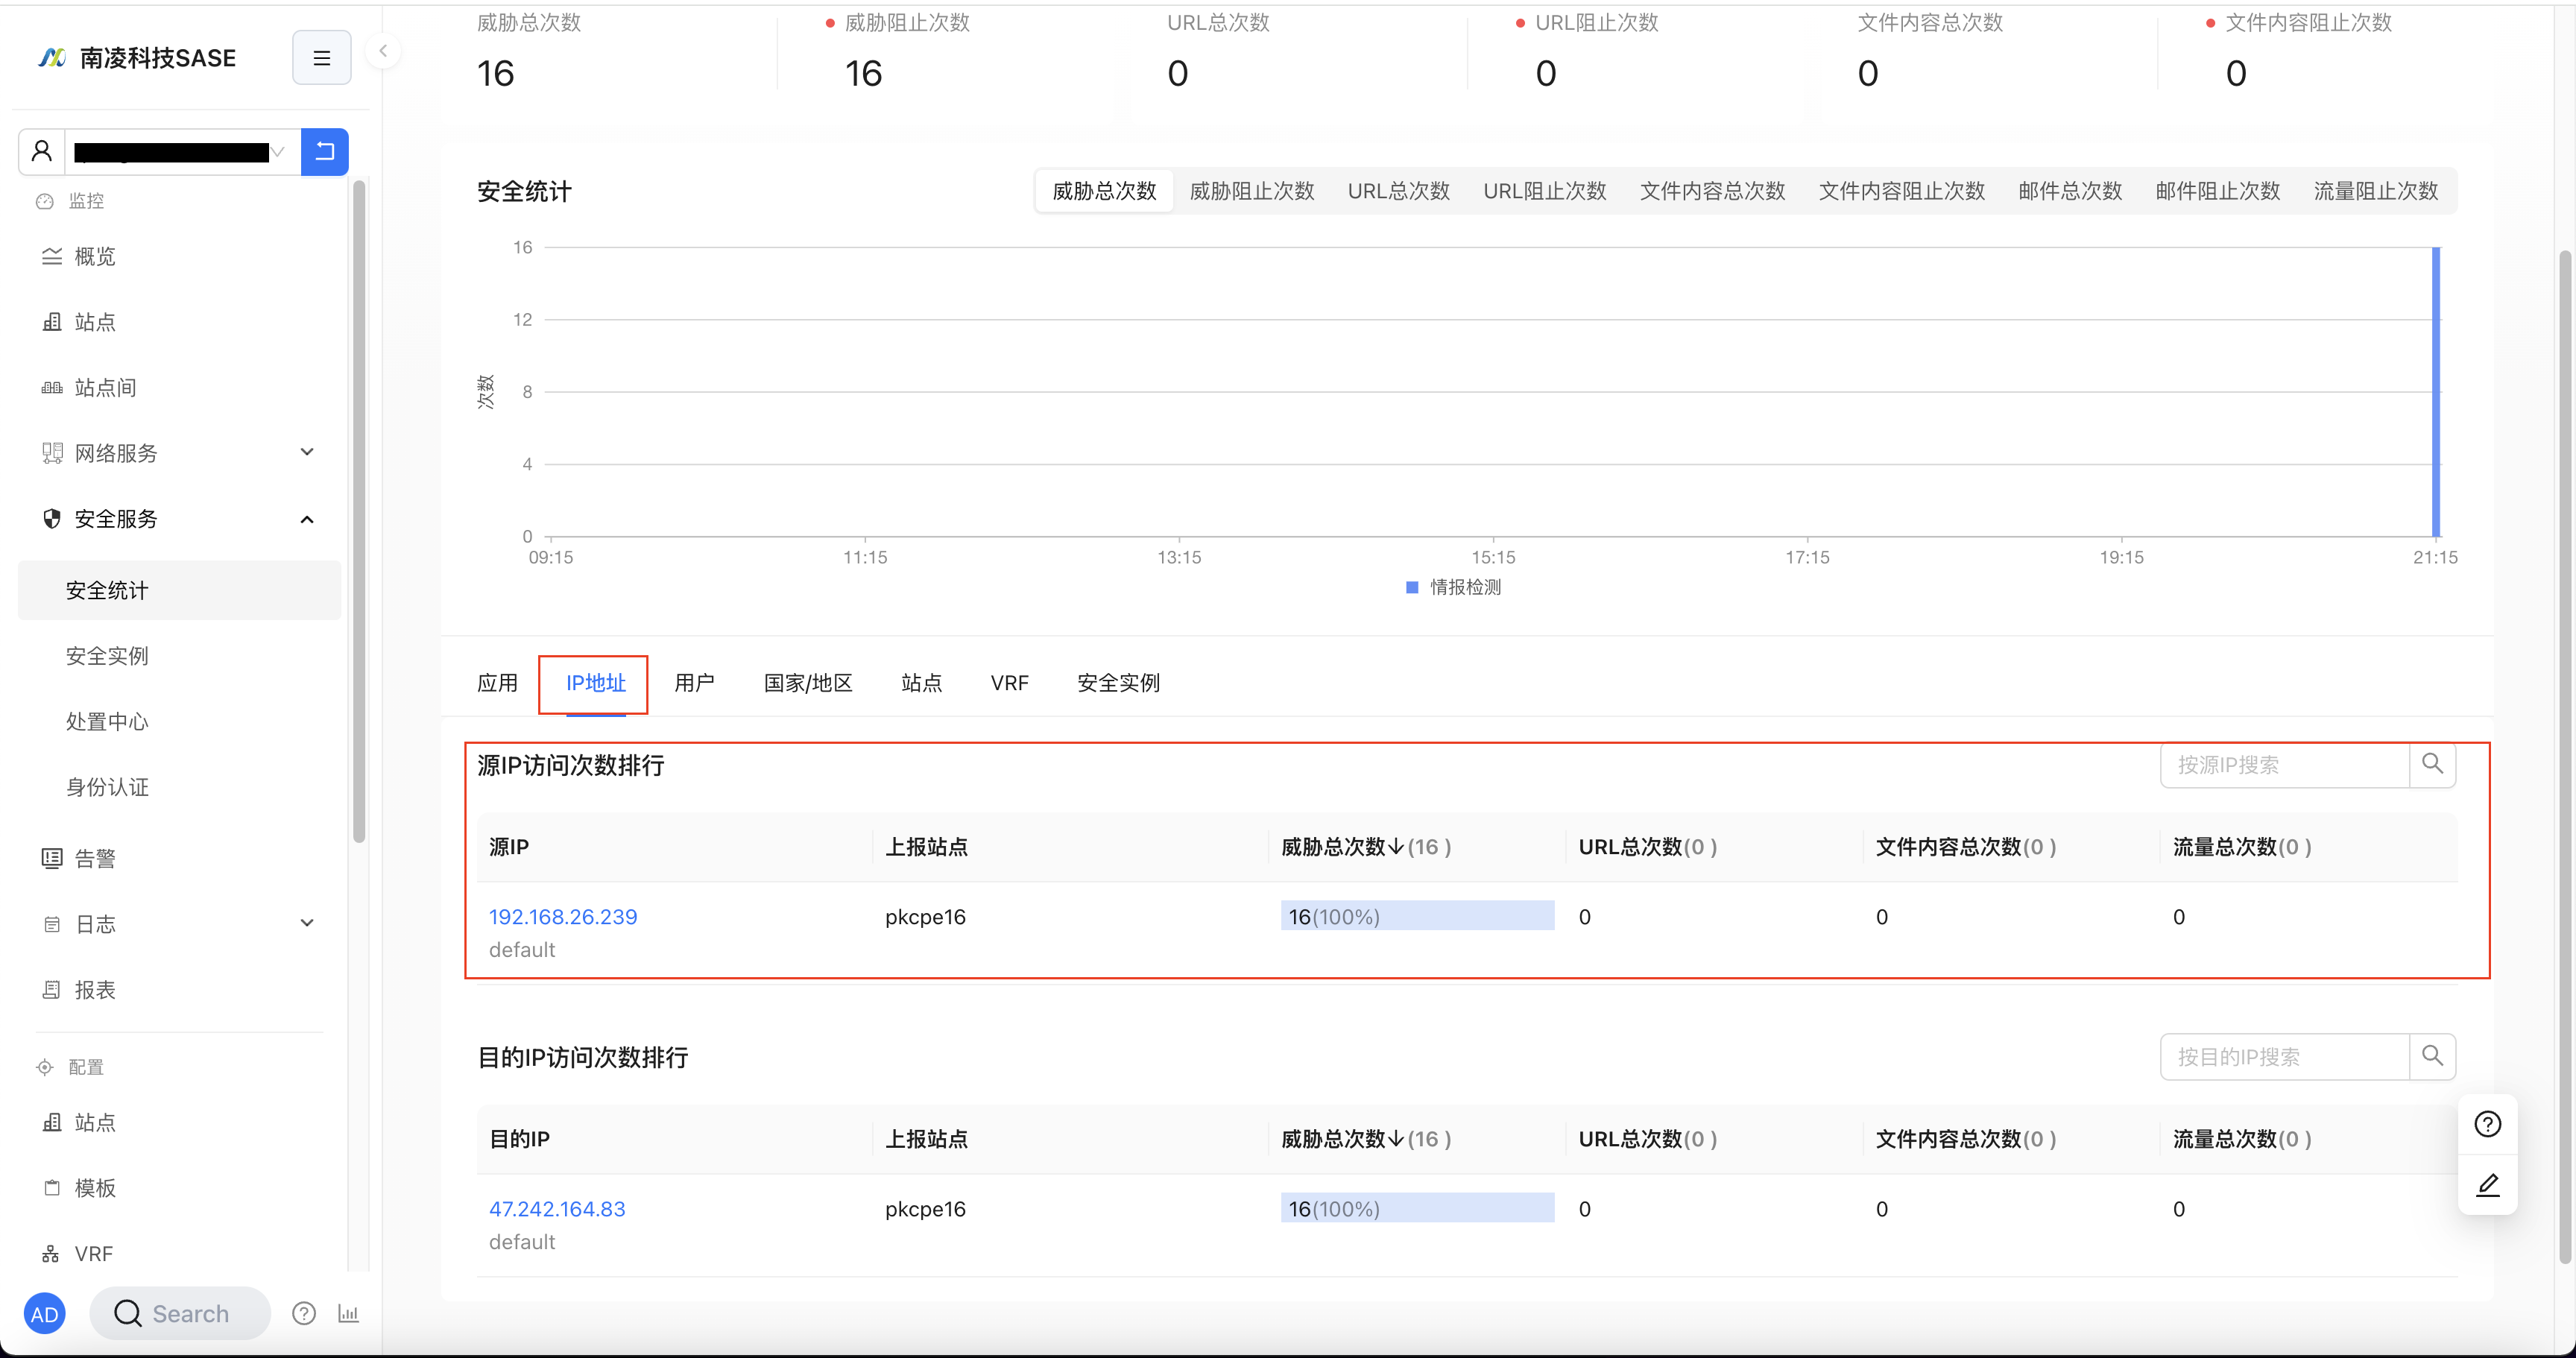Toggle the 情报检测 legend item
This screenshot has width=2576, height=1358.
1453,587
